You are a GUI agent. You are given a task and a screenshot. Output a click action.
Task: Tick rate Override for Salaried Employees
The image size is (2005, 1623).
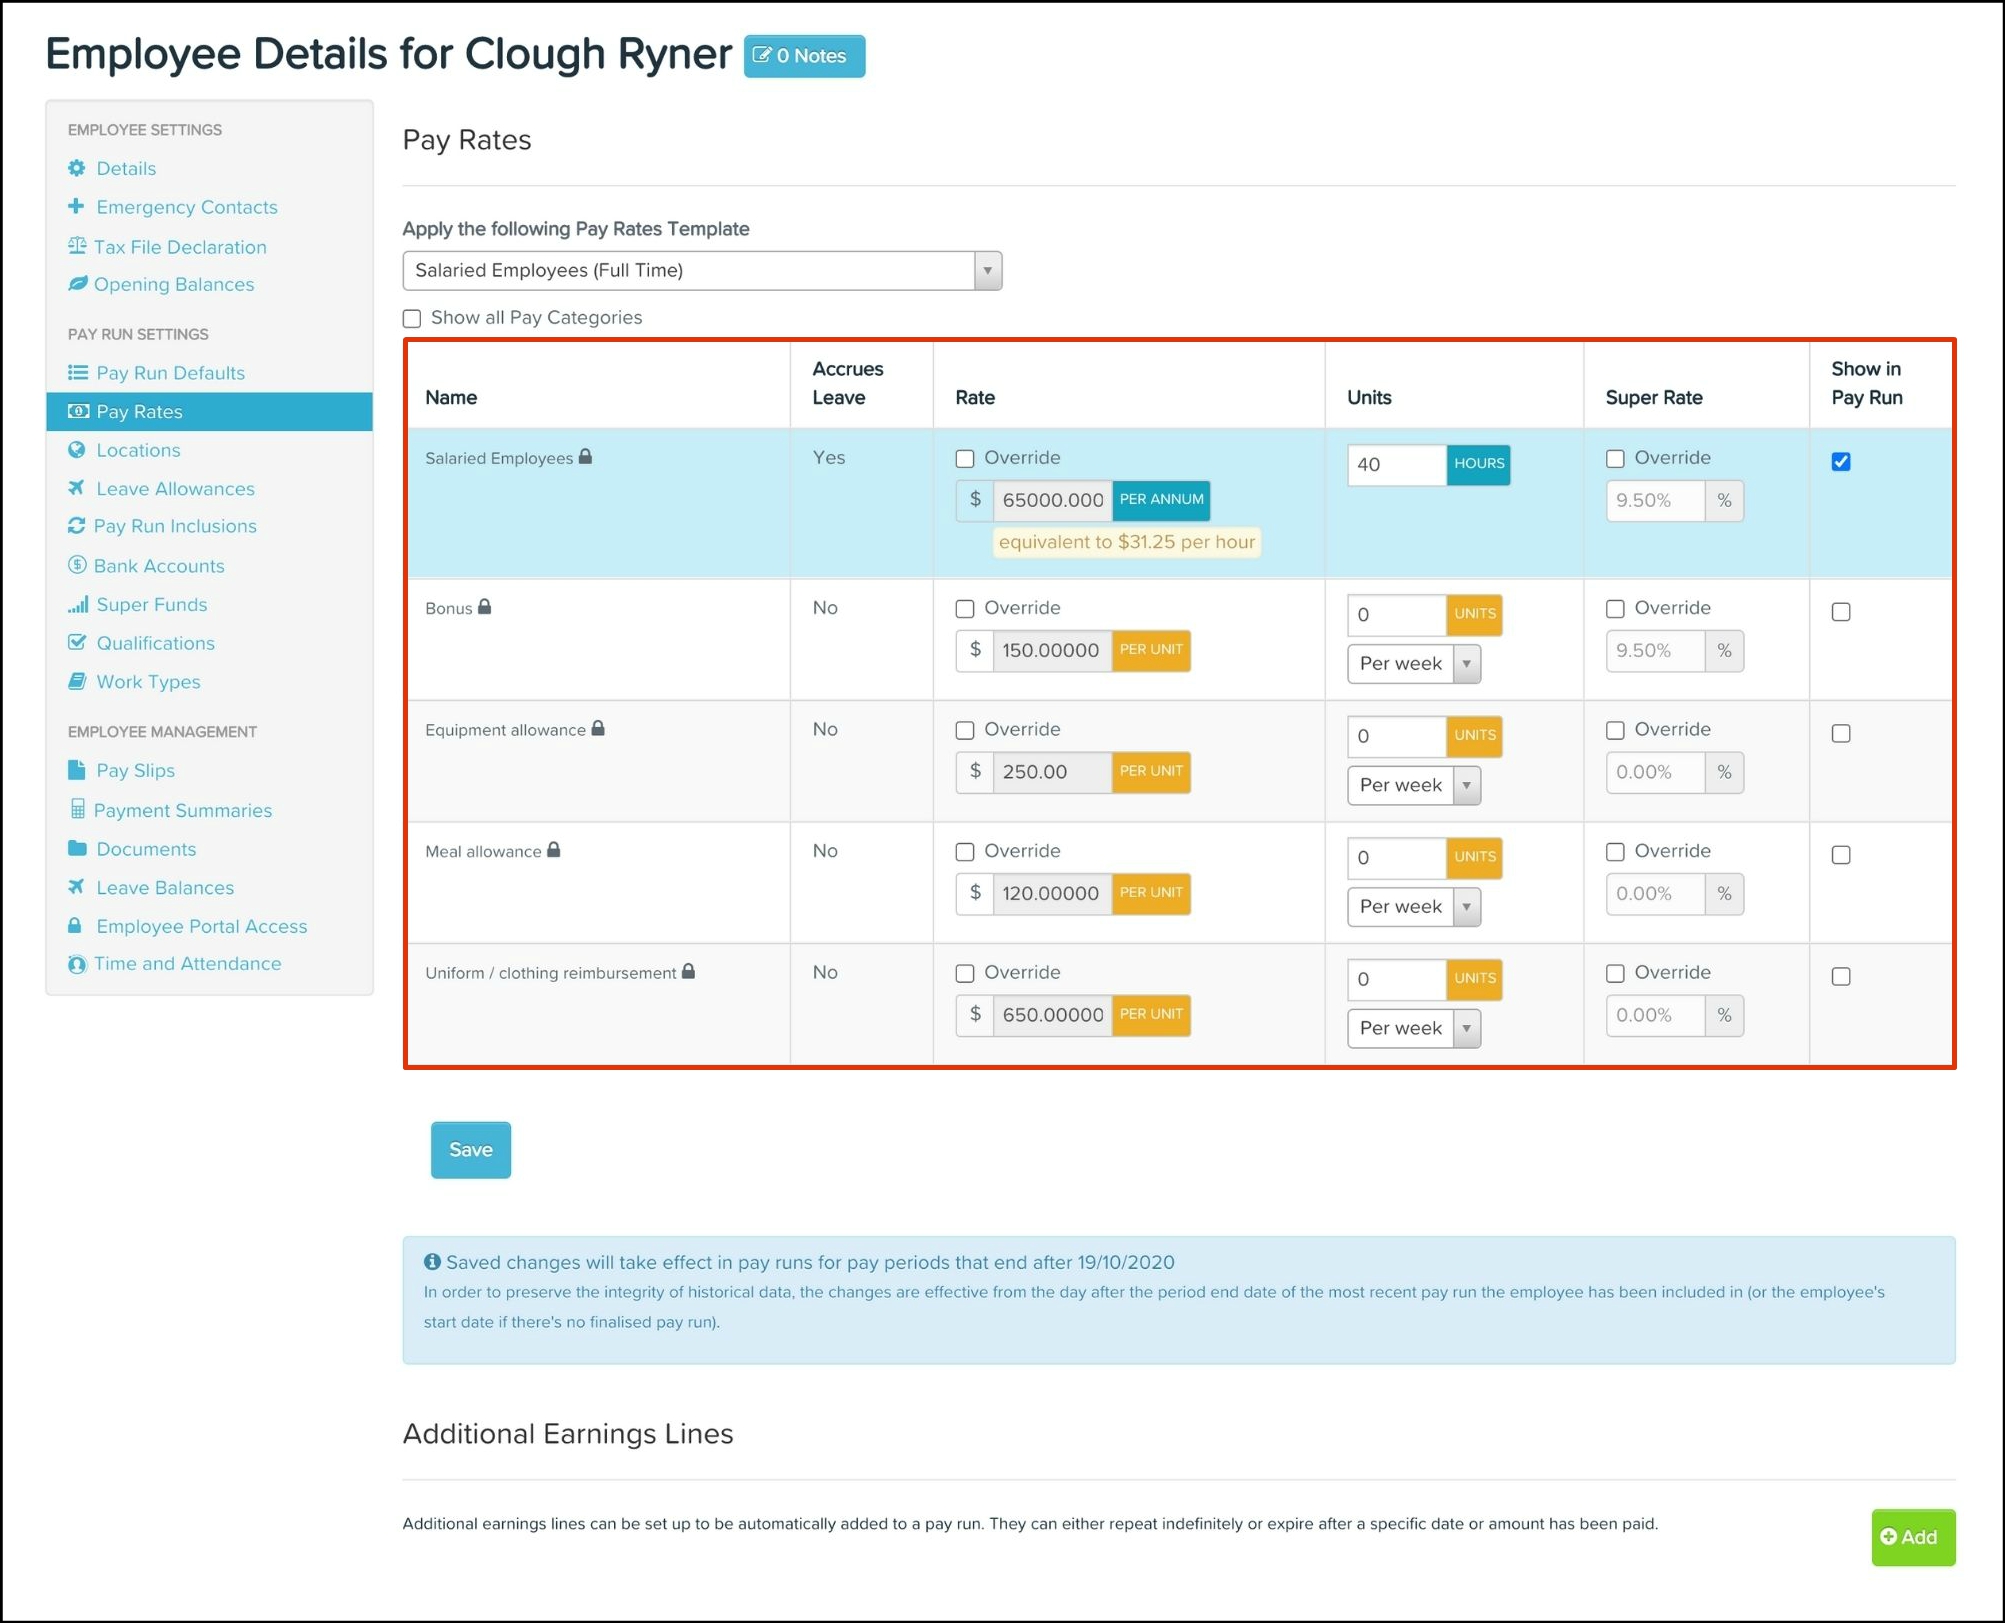pos(965,459)
